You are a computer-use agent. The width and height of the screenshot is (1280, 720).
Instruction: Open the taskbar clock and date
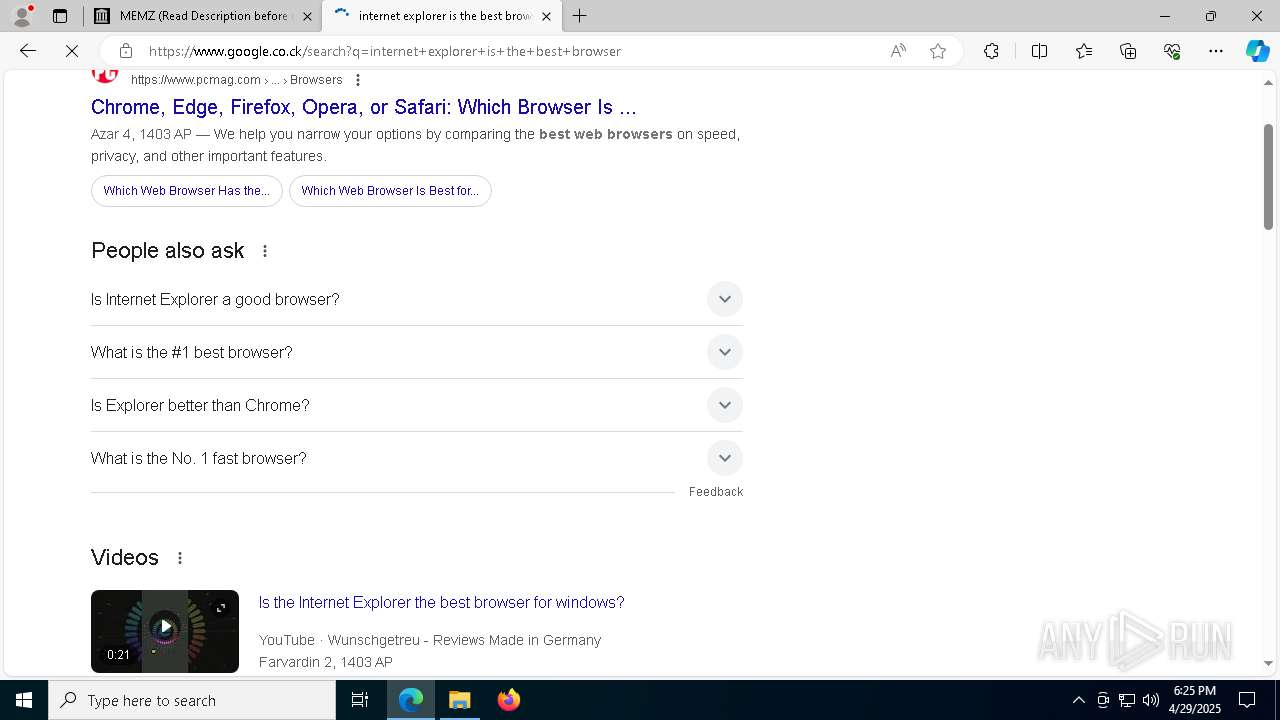click(x=1195, y=700)
